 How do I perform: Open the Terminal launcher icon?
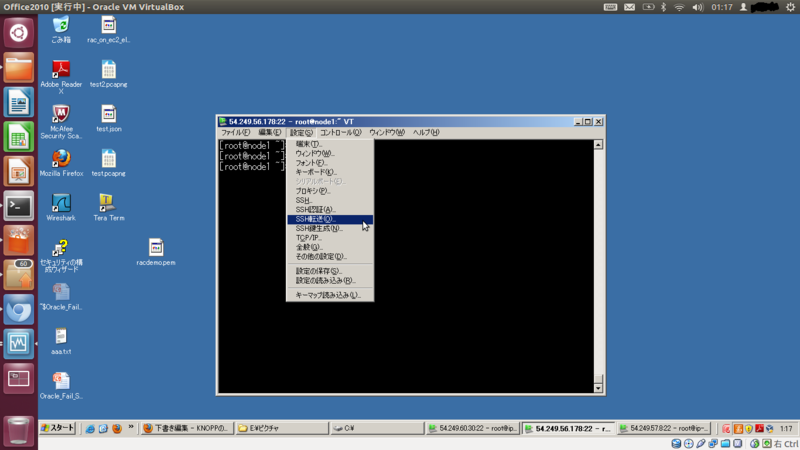[x=19, y=206]
